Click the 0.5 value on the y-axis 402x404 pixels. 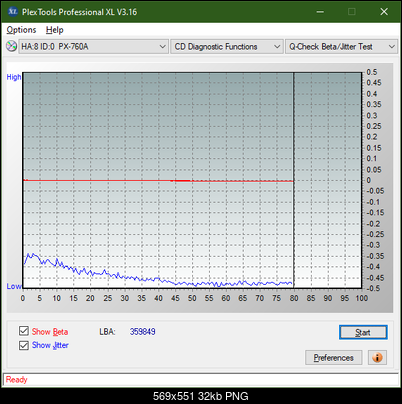pos(372,72)
